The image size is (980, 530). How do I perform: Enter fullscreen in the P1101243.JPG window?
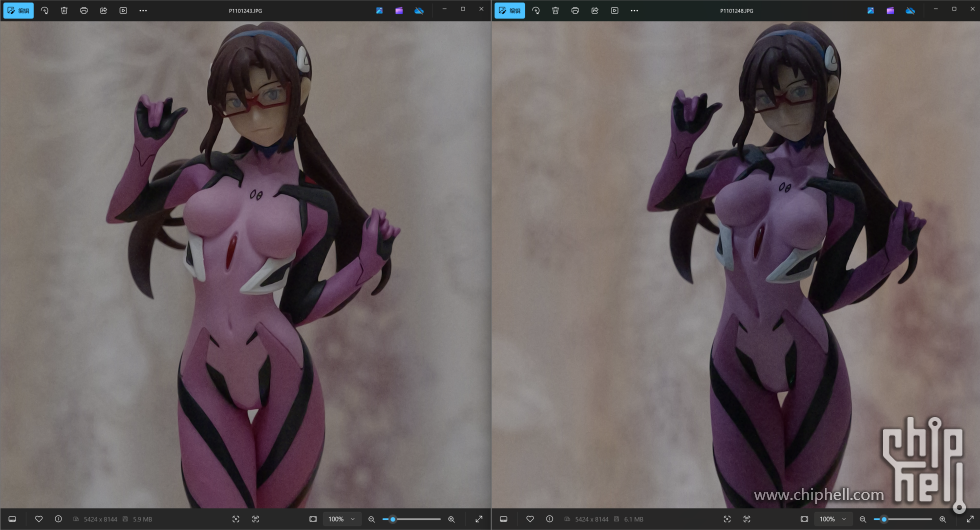(479, 519)
